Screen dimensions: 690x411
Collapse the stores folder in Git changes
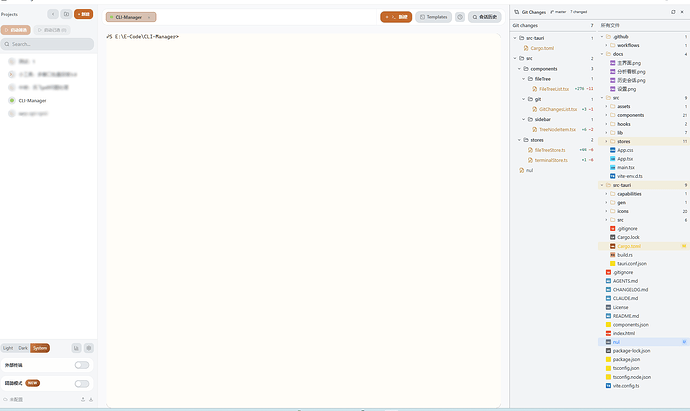pos(519,140)
